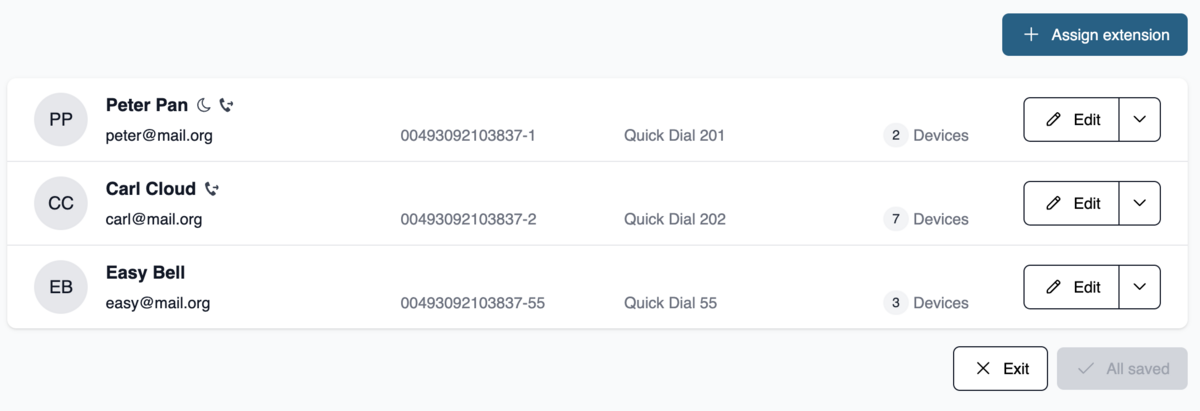
Task: Edit the Easy Bell extension
Action: (1071, 287)
